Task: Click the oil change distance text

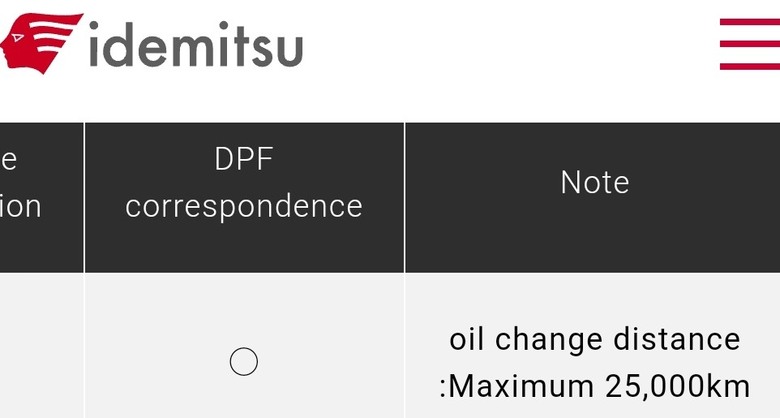Action: coord(595,339)
